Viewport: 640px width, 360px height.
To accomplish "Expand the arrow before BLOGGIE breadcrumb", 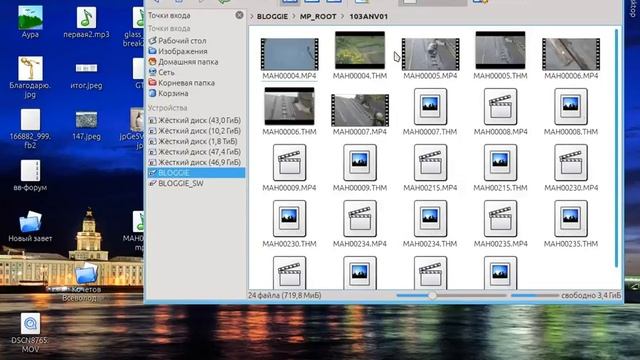I will click(x=251, y=17).
